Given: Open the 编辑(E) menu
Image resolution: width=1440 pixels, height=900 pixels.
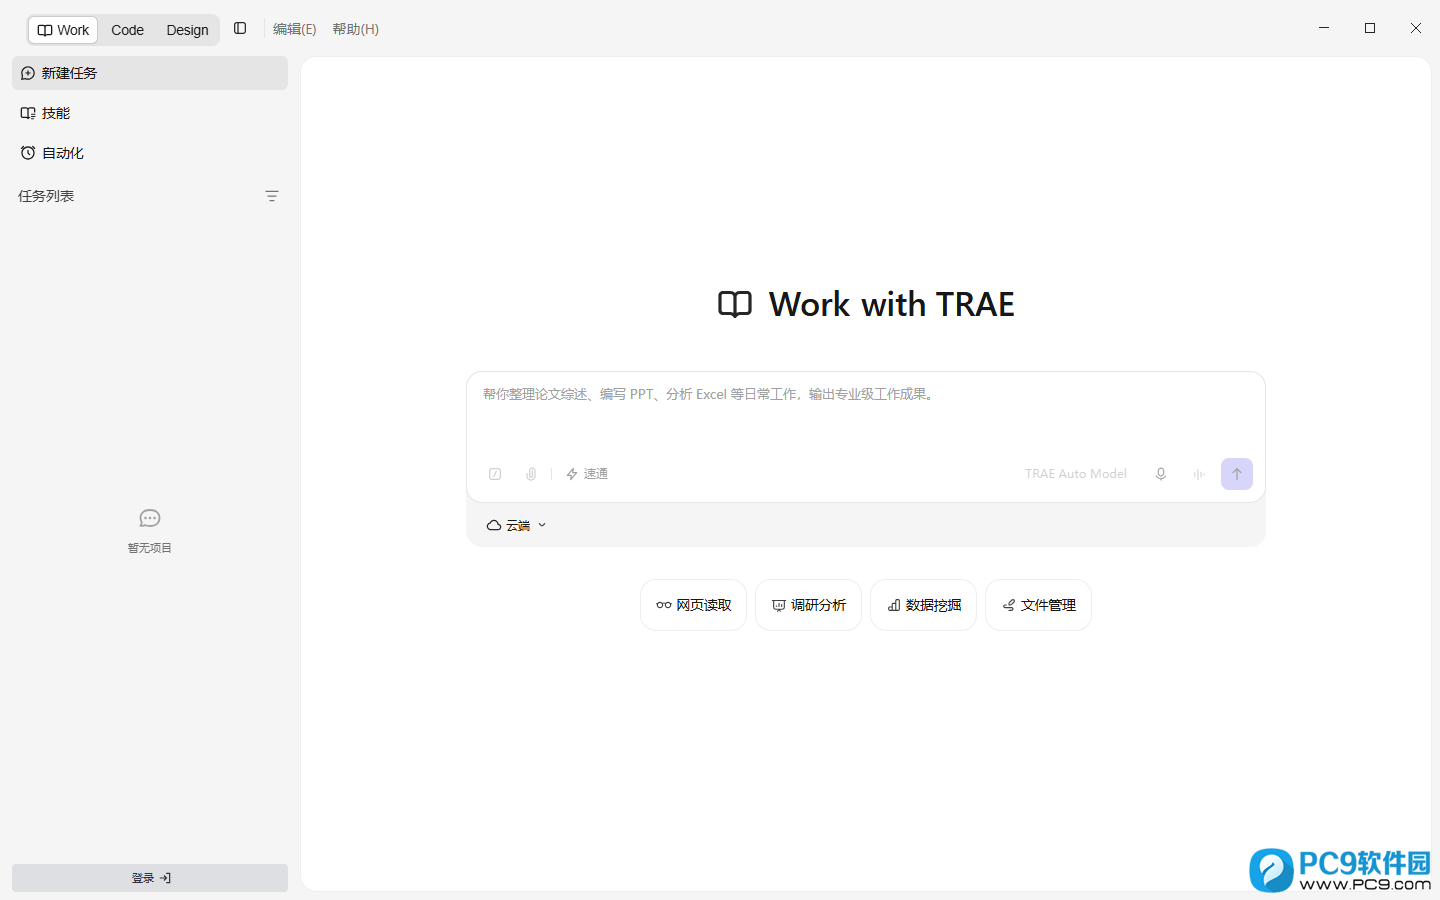Looking at the screenshot, I should (294, 29).
